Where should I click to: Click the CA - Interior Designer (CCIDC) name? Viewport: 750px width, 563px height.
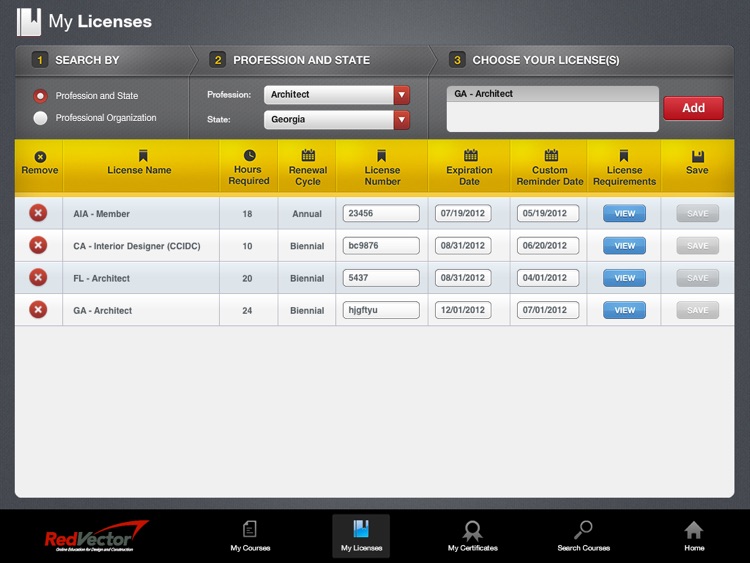(x=137, y=246)
